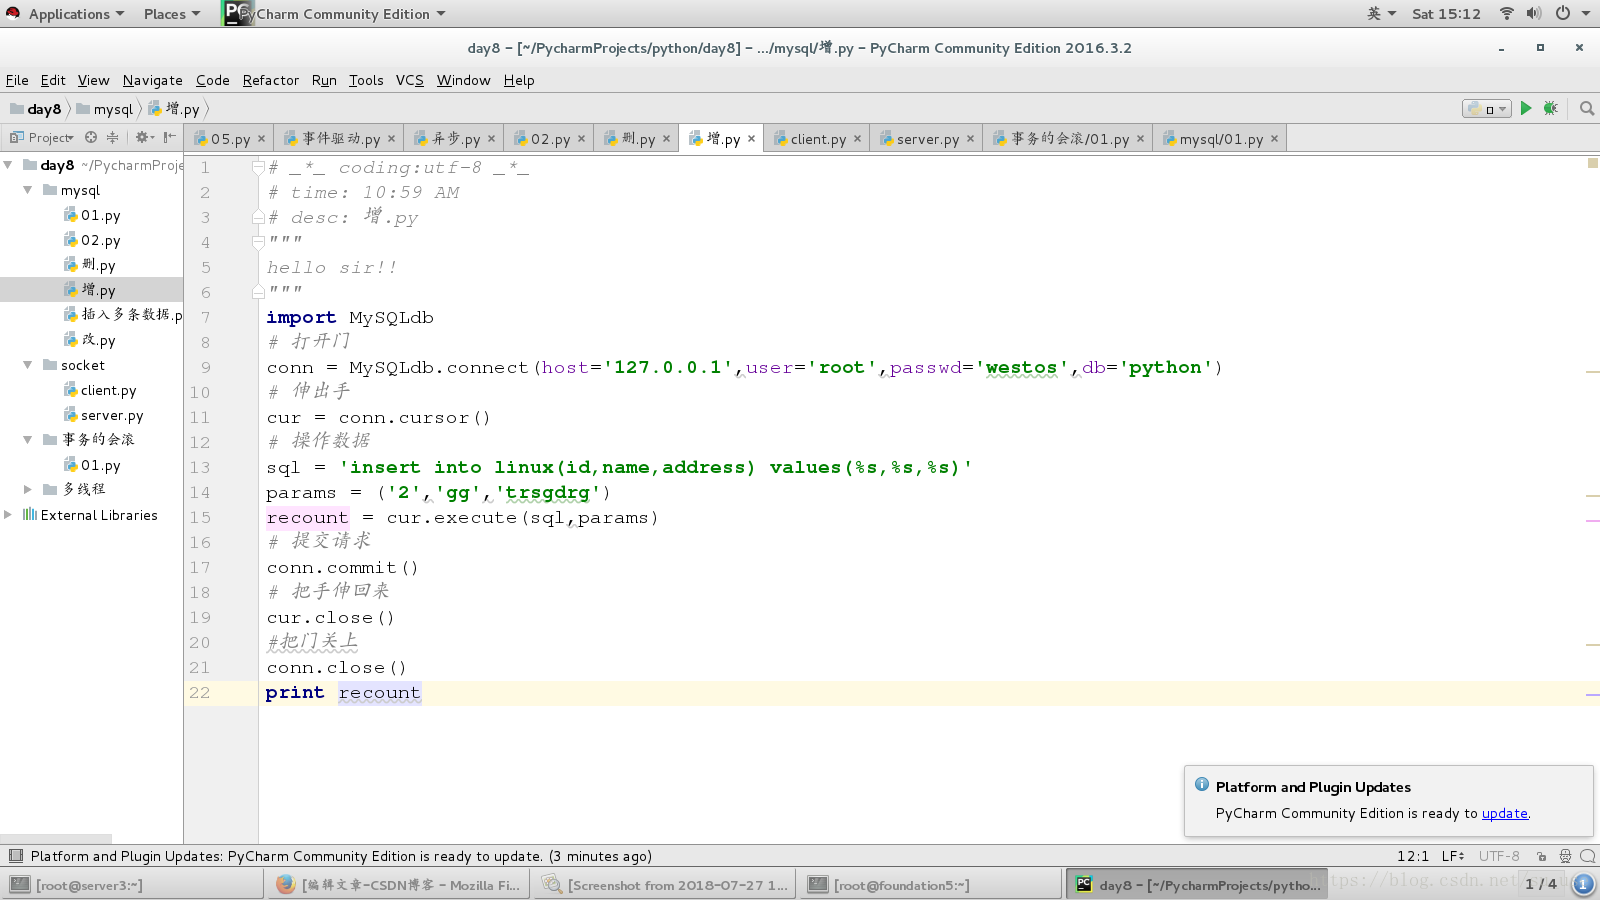The height and width of the screenshot is (900, 1600).
Task: Open the Refactor menu
Action: pyautogui.click(x=270, y=80)
